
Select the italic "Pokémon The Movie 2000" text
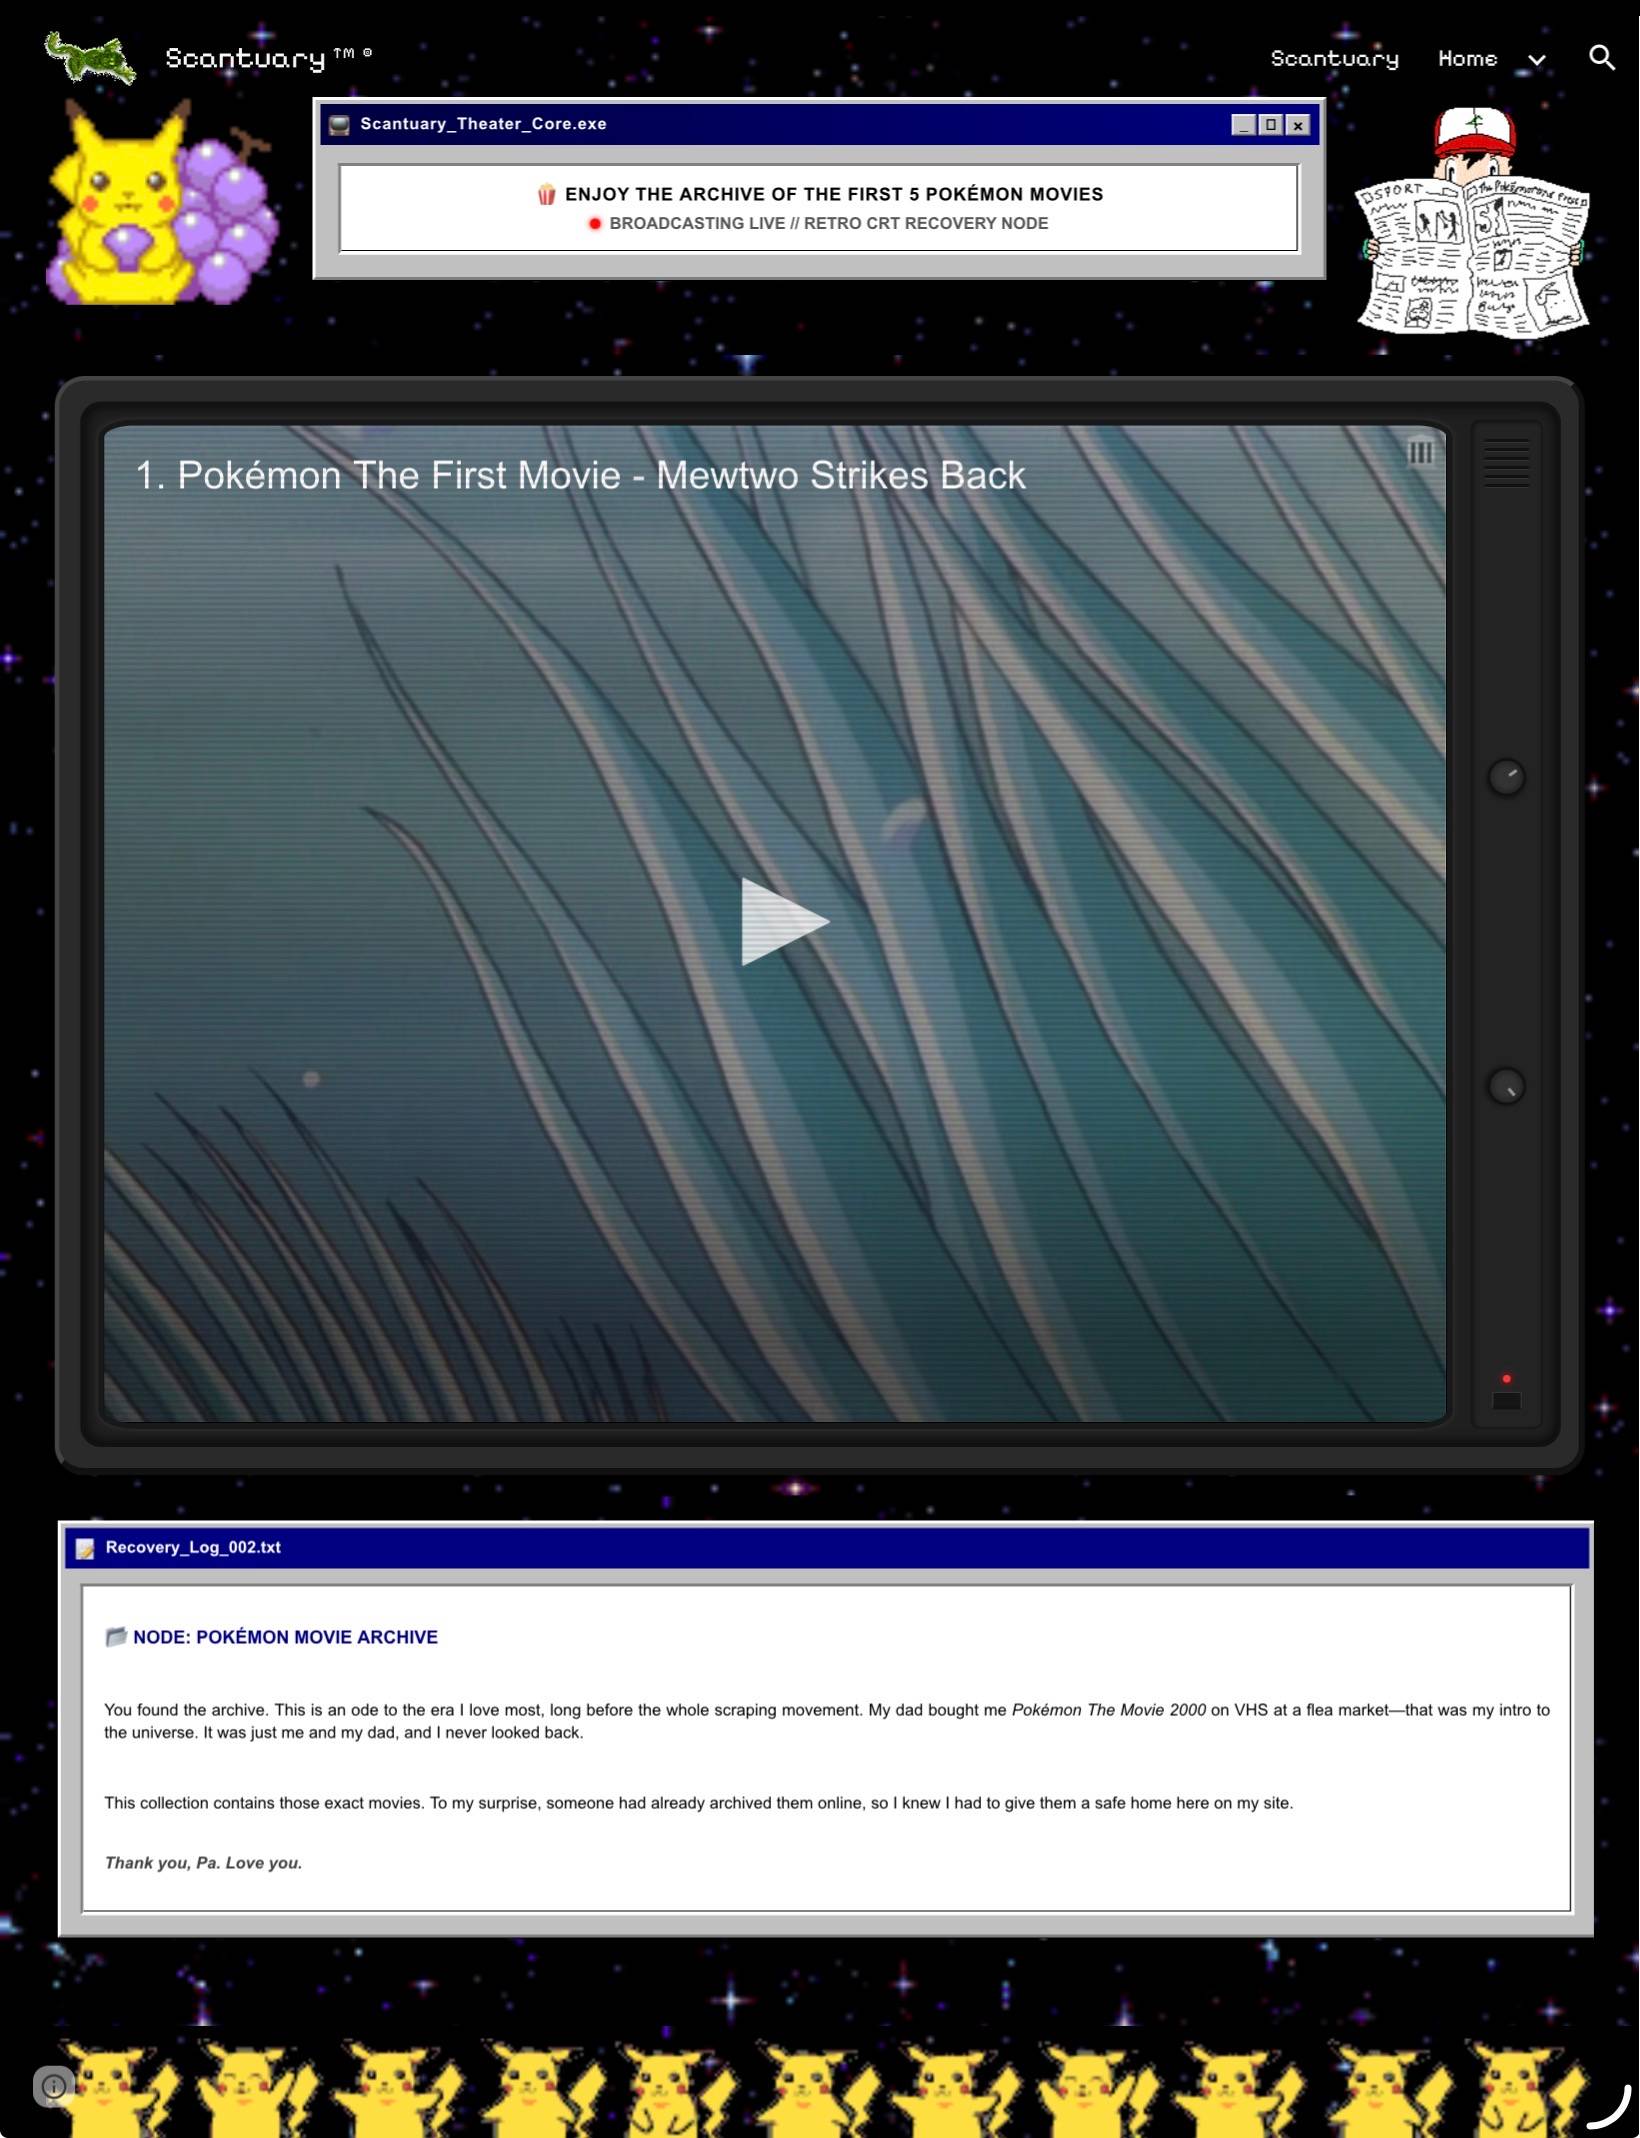click(x=1109, y=1710)
